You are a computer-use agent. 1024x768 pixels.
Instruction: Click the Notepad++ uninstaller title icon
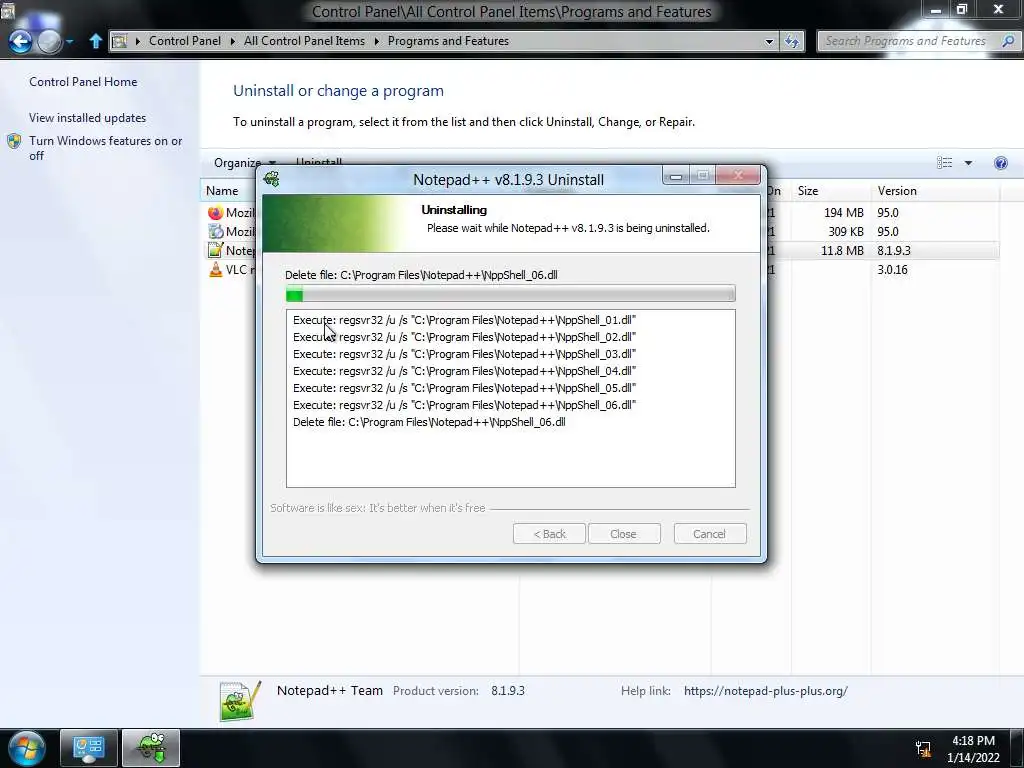pos(272,179)
